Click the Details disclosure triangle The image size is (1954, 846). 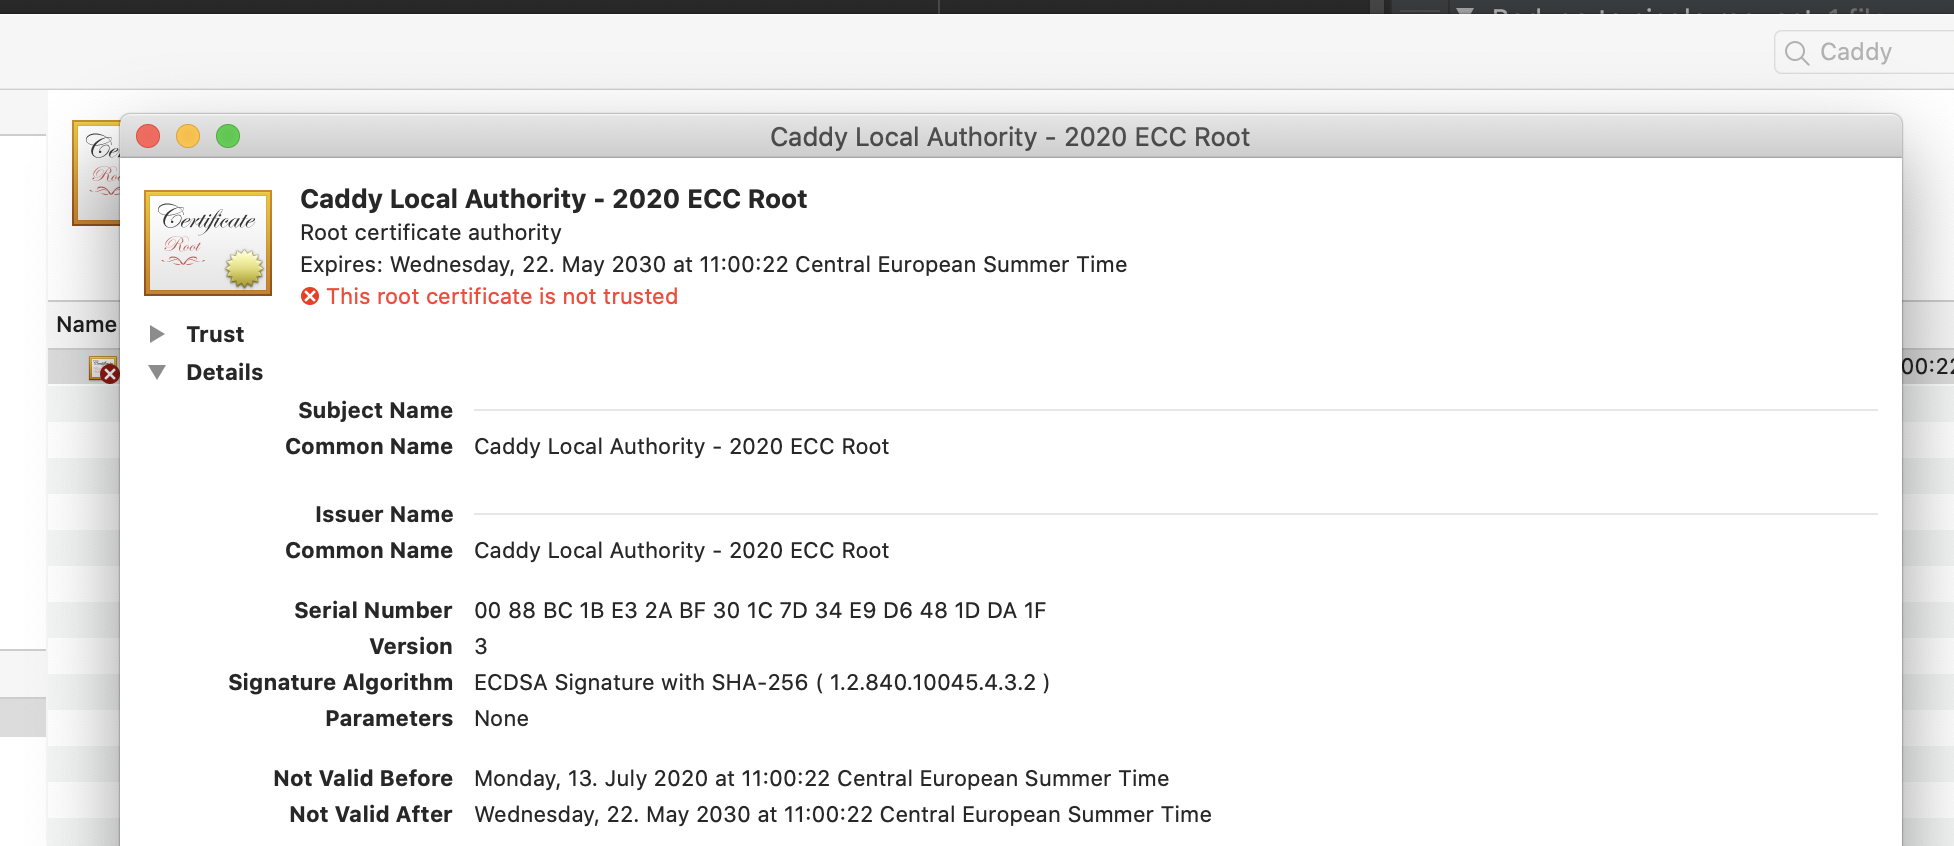[157, 371]
